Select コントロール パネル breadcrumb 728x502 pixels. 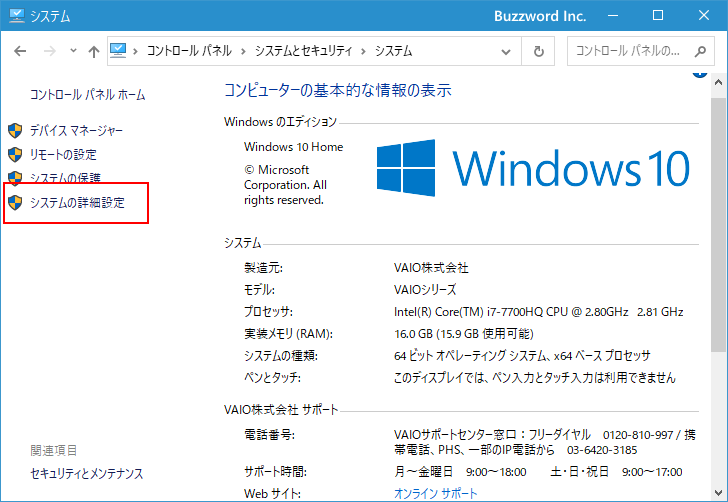pos(189,51)
